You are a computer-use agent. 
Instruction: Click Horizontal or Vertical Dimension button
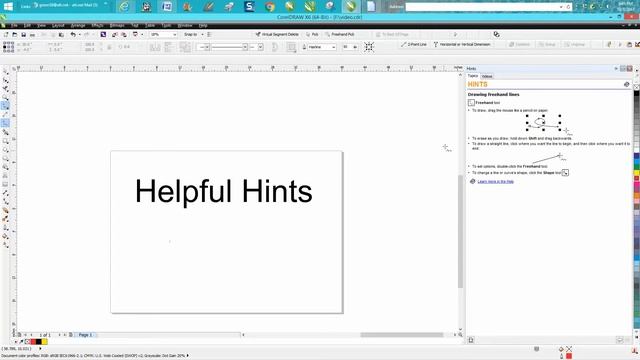462,44
